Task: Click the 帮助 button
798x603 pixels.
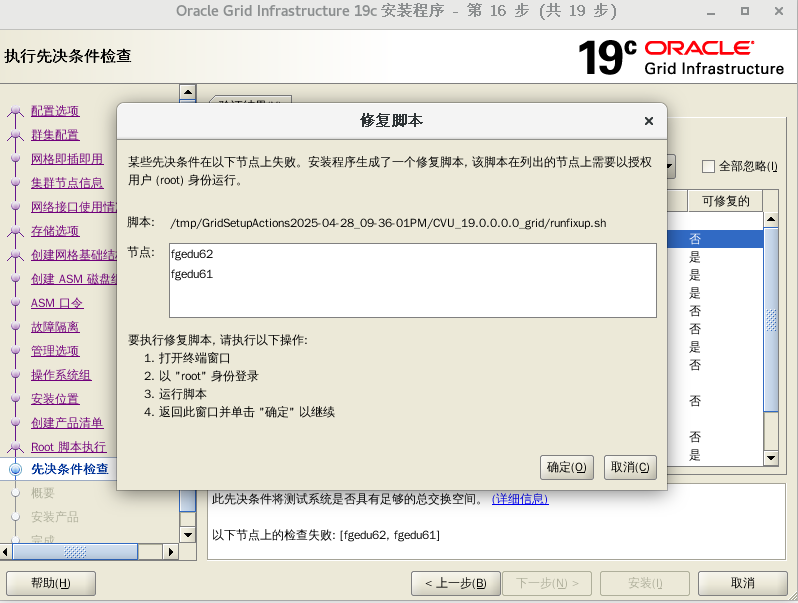Action: click(x=51, y=583)
